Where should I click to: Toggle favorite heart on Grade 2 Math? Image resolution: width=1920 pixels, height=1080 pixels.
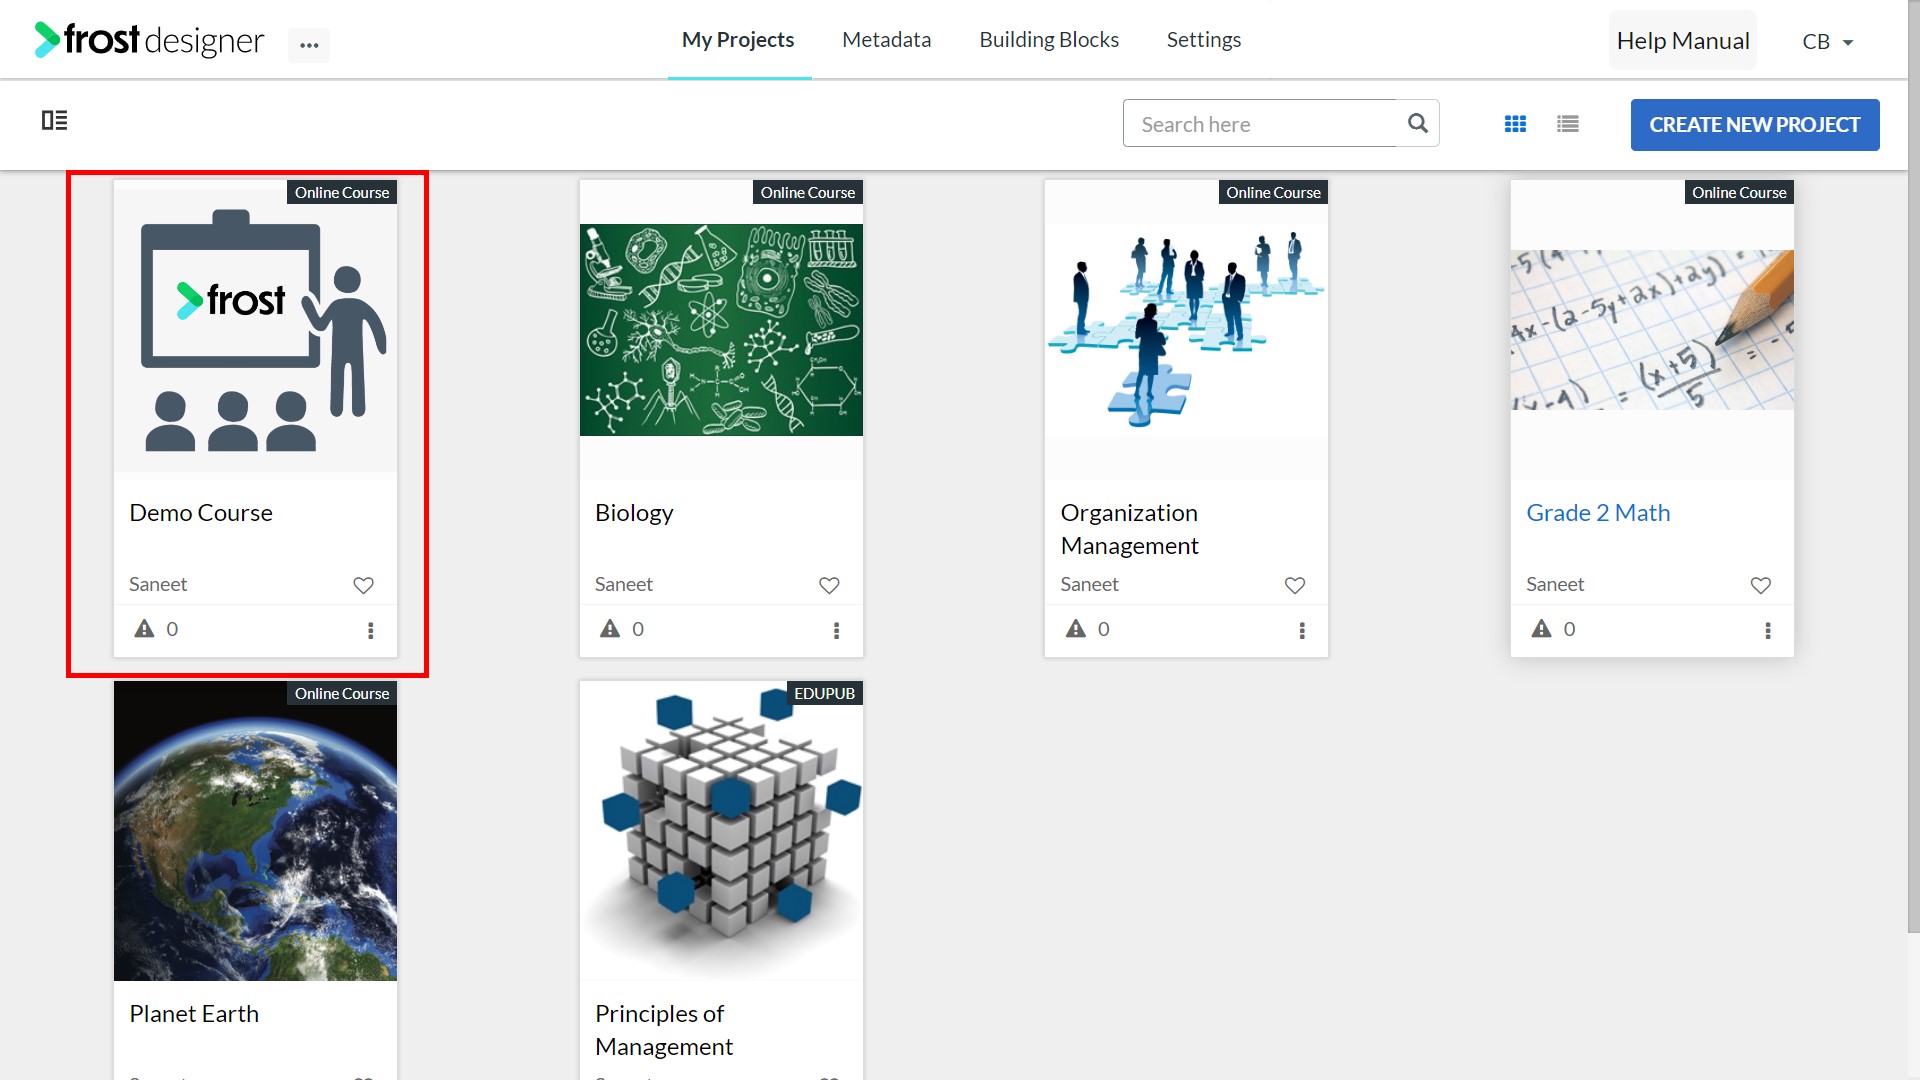(1761, 585)
